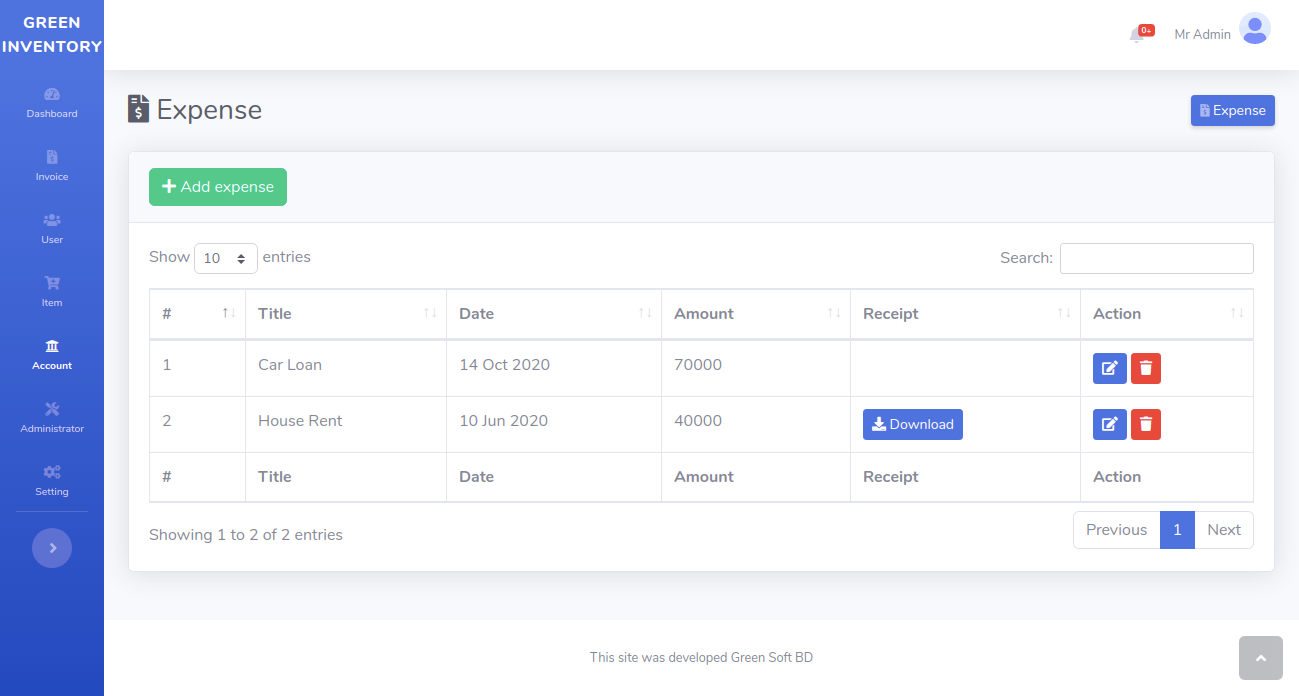This screenshot has width=1299, height=696.
Task: Click the green Add expense button
Action: [218, 187]
